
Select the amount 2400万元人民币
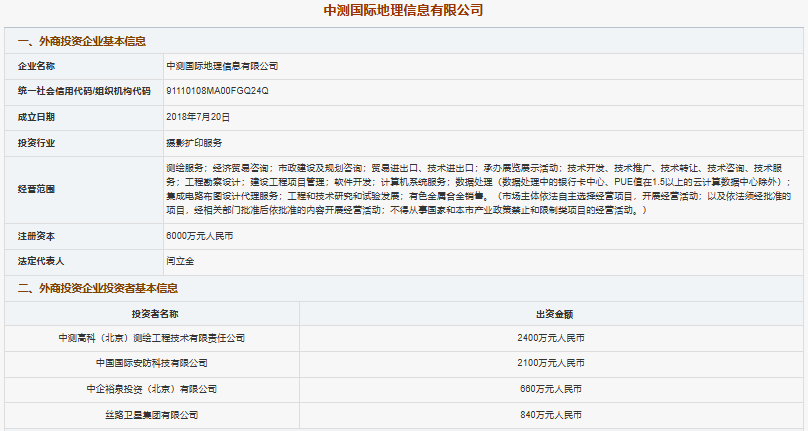[x=551, y=338]
